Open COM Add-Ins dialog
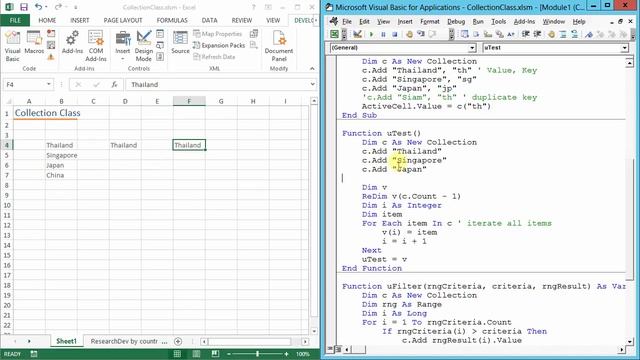Image resolution: width=640 pixels, height=360 pixels. pyautogui.click(x=96, y=46)
